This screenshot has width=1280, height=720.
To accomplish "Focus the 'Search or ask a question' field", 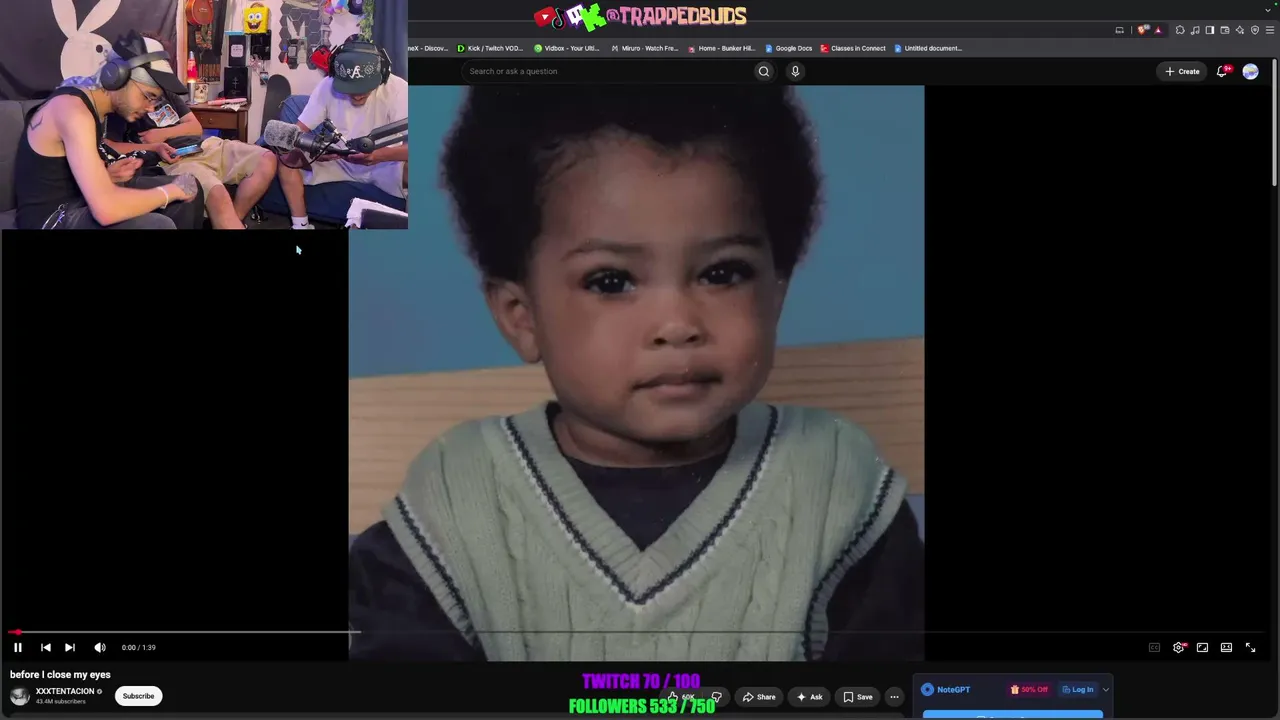I will [608, 71].
